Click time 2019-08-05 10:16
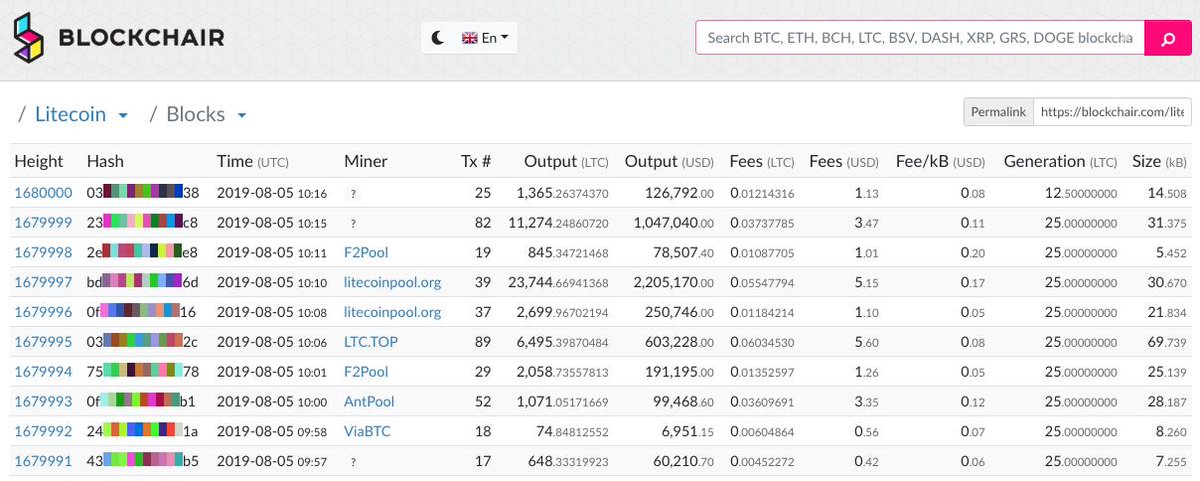This screenshot has width=1200, height=481. (272, 192)
